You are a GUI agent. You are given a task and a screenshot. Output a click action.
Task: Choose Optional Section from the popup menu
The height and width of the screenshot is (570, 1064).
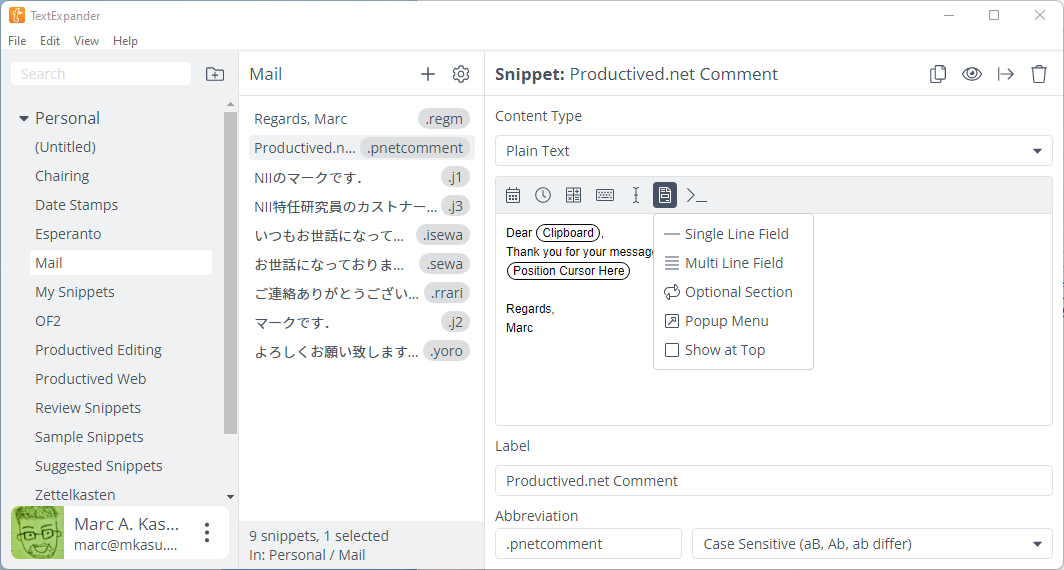(738, 292)
